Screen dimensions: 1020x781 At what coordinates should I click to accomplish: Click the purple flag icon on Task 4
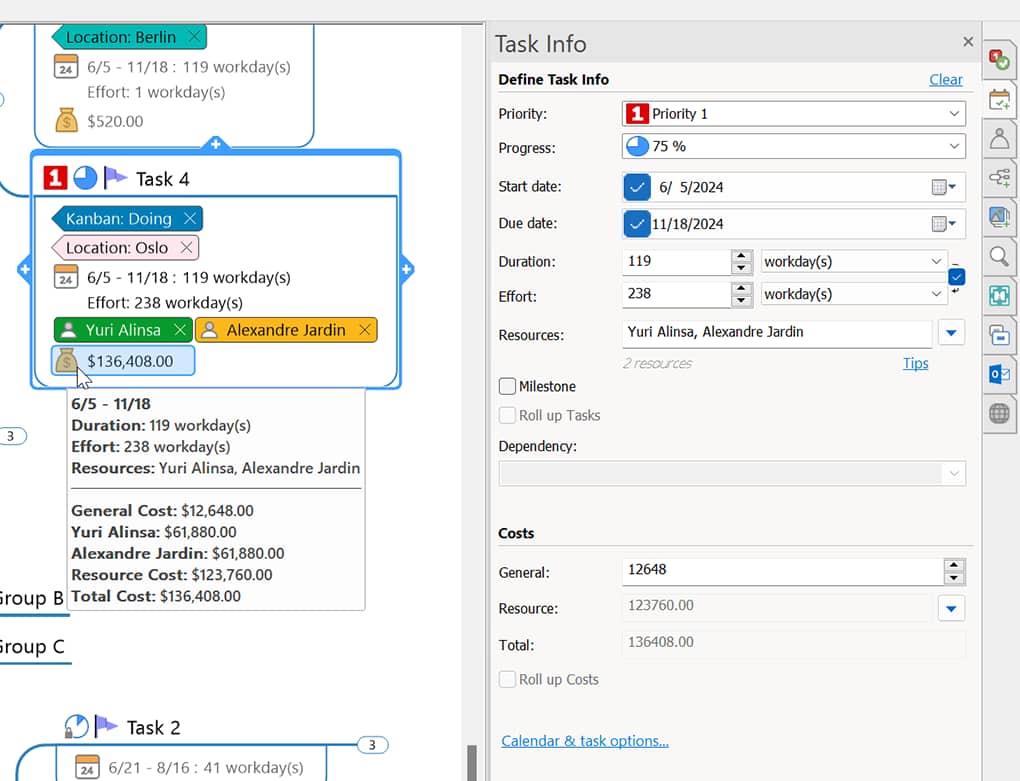116,178
